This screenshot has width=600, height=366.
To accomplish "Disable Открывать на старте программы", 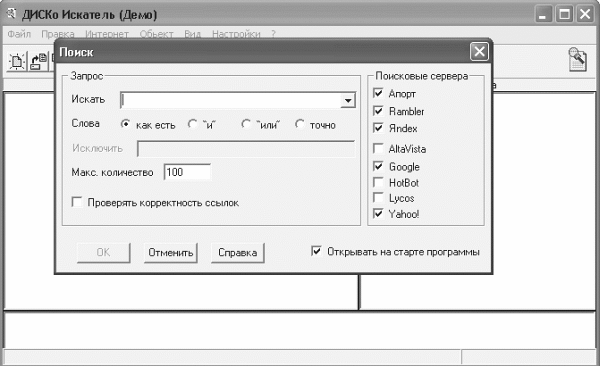I will click(316, 251).
